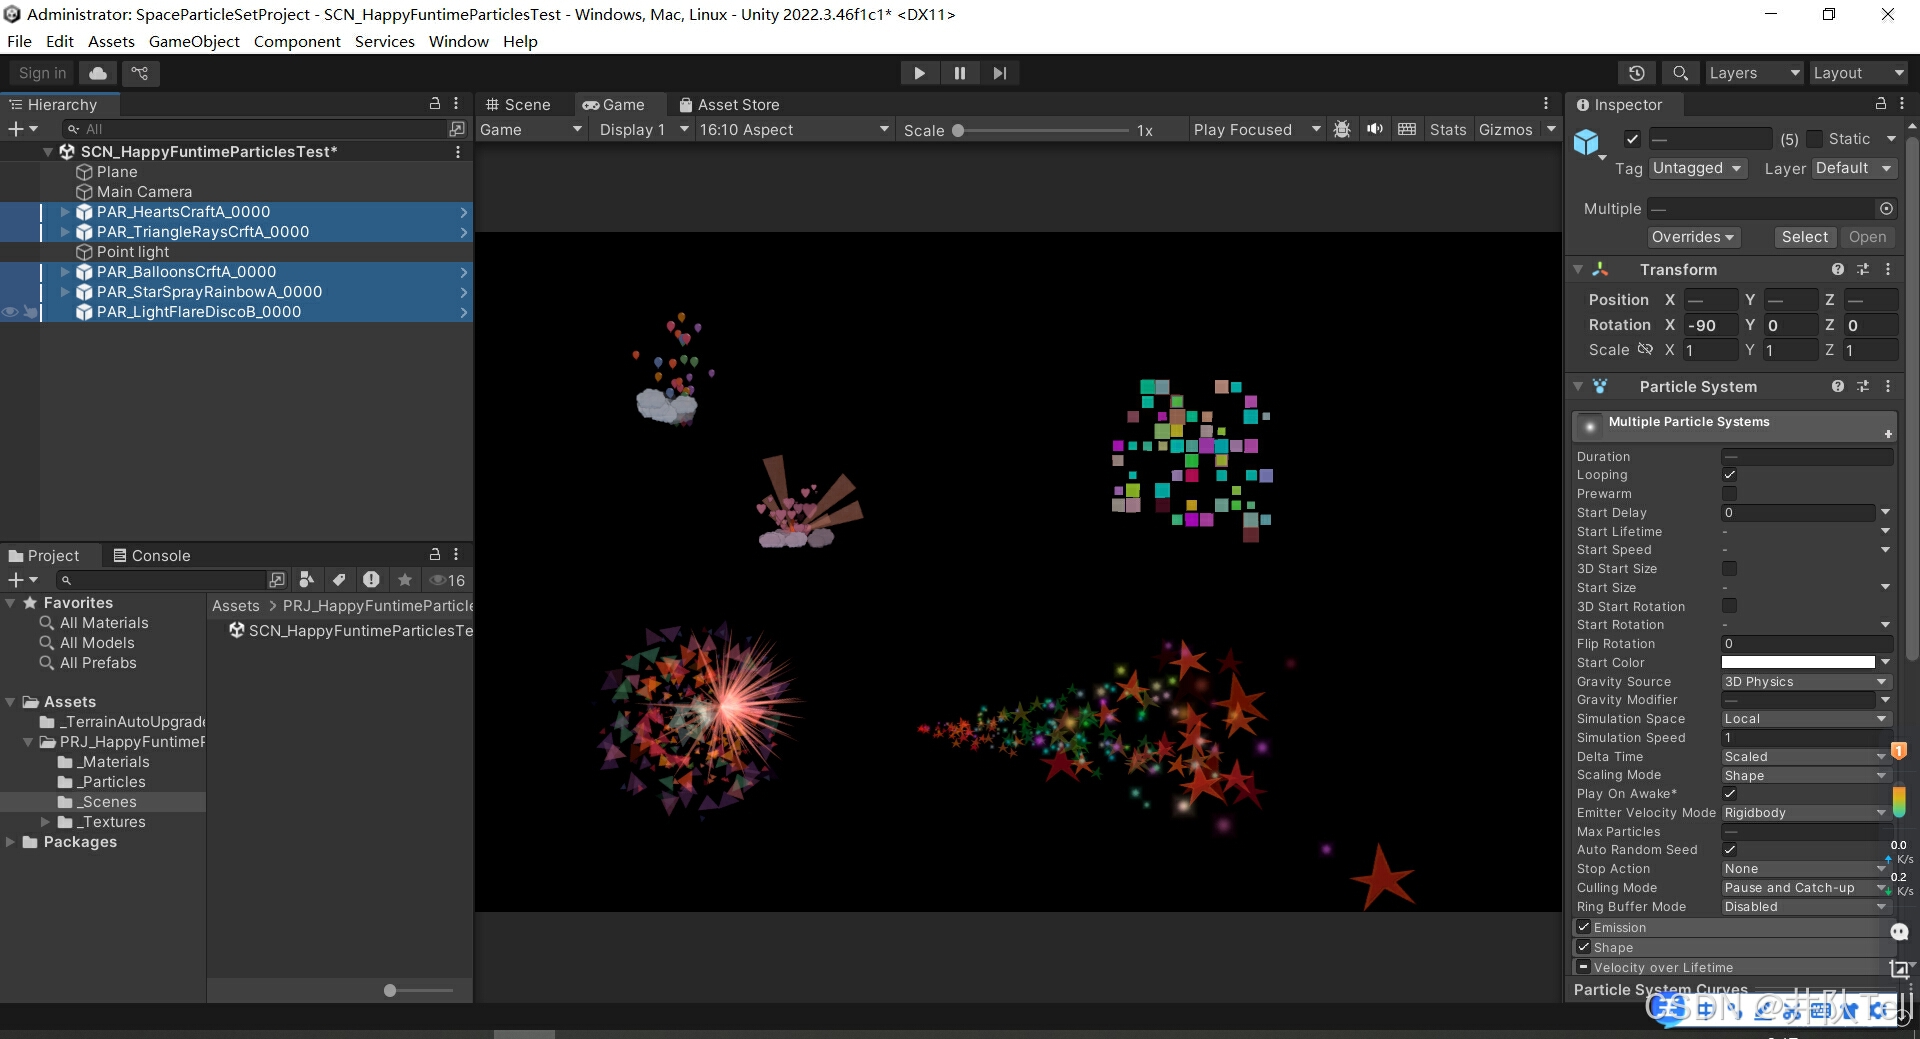Click the Game view Scale slider handle

click(x=958, y=130)
